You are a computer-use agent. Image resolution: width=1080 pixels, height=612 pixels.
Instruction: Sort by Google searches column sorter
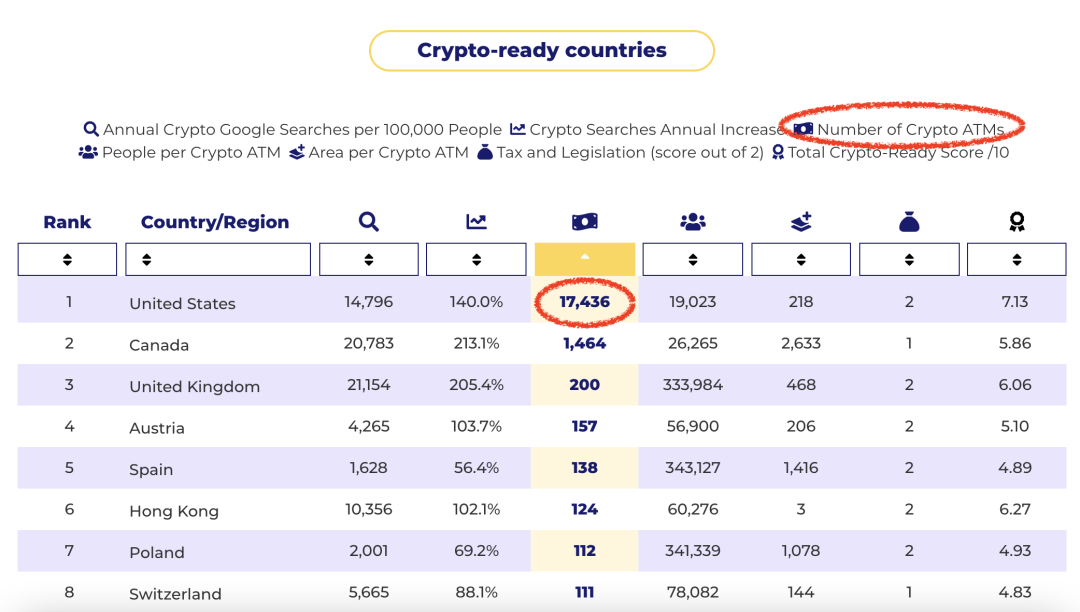368,260
